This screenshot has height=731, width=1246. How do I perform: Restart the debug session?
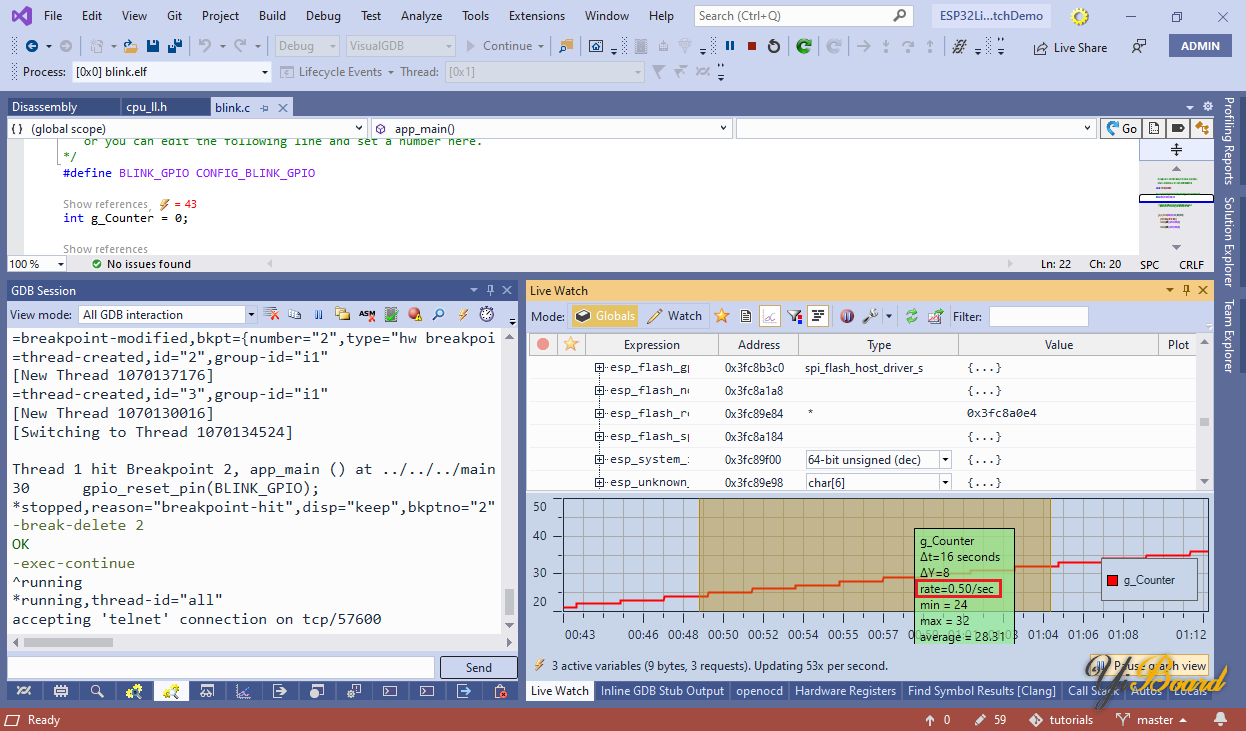[774, 46]
